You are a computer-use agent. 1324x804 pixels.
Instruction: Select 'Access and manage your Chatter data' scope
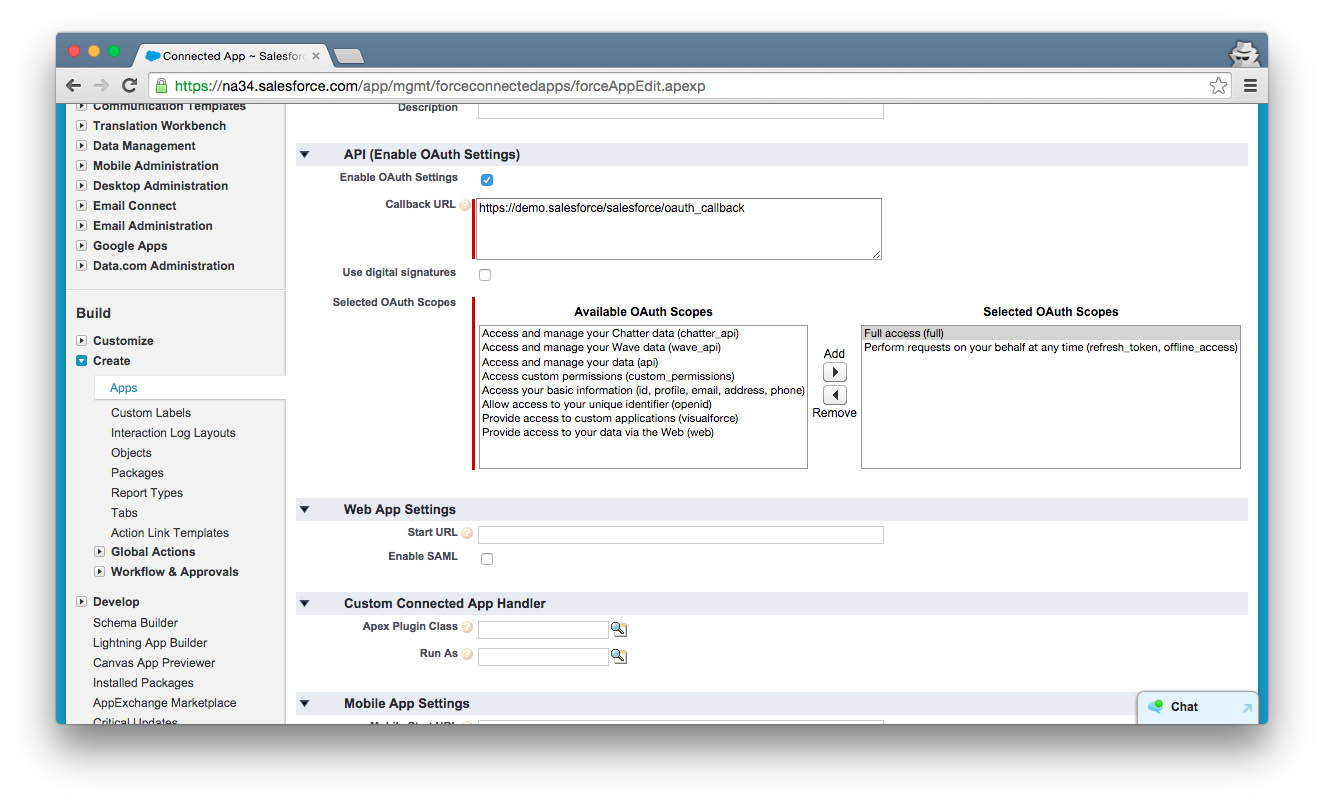point(643,334)
